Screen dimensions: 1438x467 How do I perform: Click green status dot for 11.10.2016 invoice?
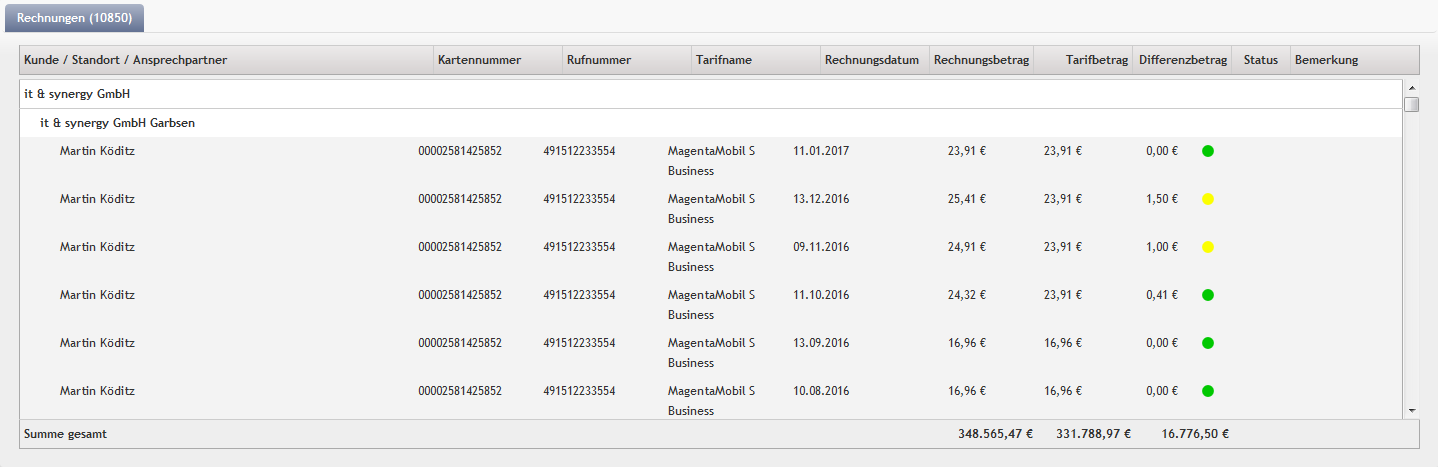point(1208,295)
